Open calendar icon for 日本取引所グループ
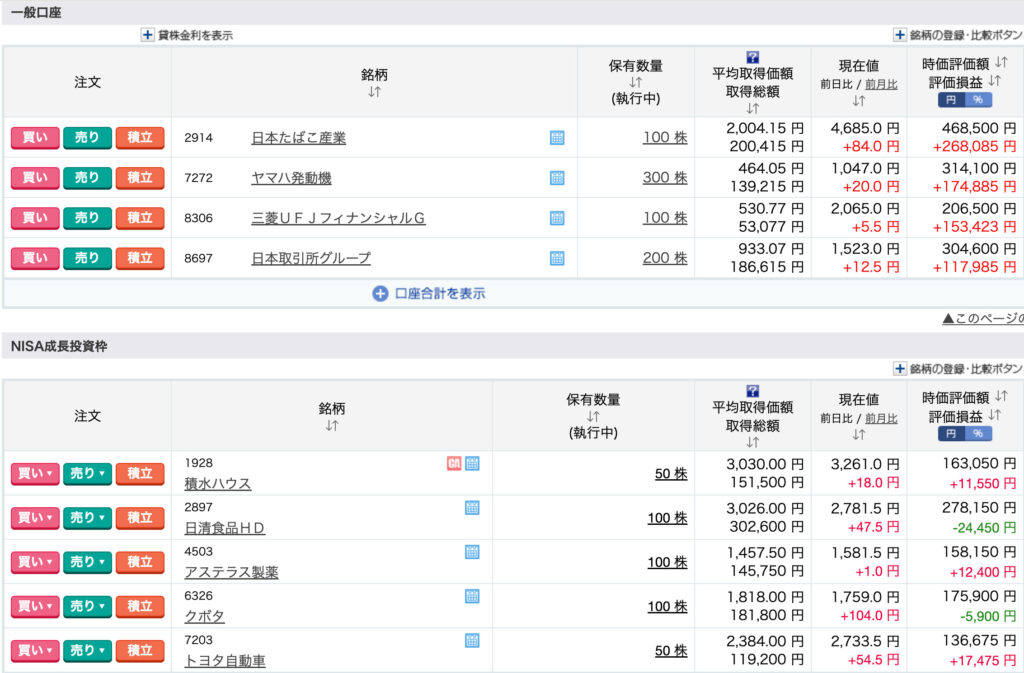The height and width of the screenshot is (673, 1024). (556, 258)
